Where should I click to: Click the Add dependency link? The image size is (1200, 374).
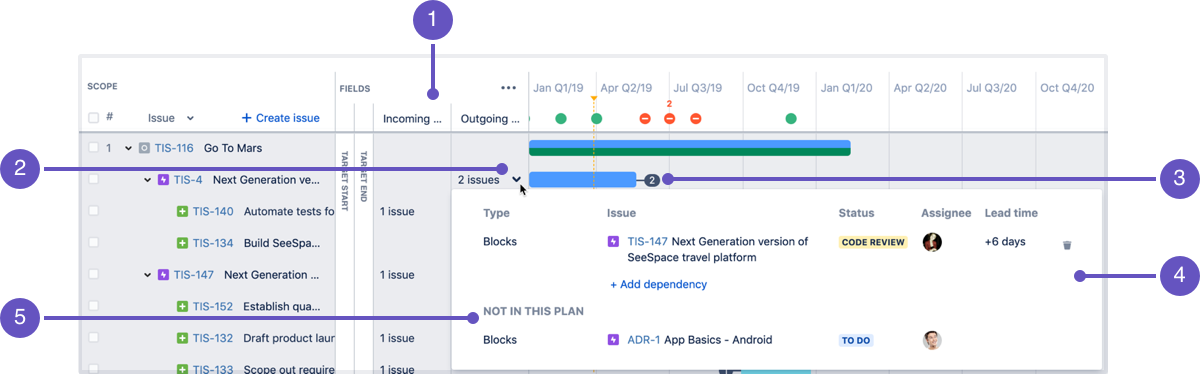658,284
